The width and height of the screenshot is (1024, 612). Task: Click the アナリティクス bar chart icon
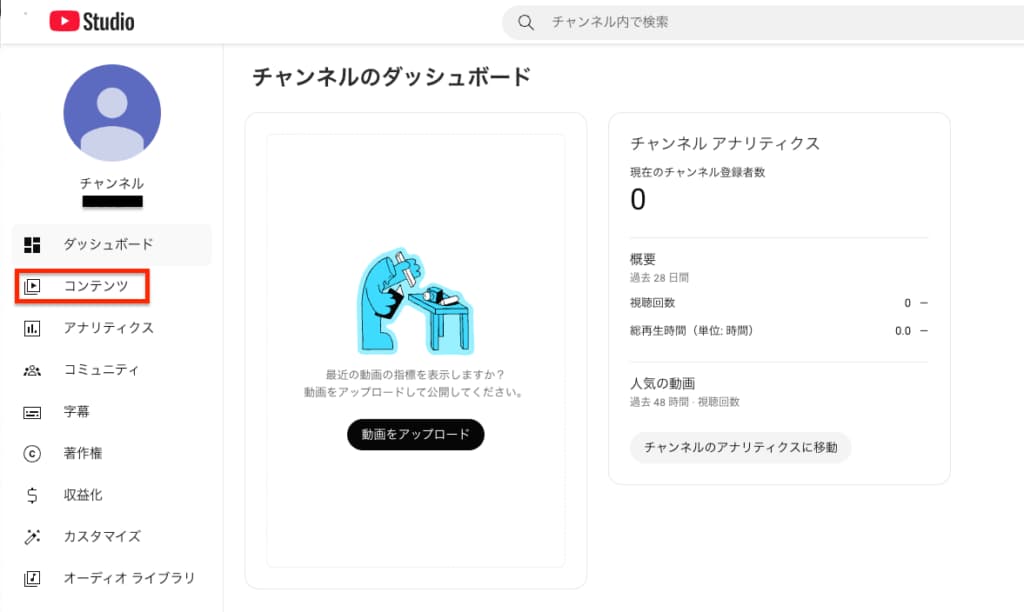point(32,328)
